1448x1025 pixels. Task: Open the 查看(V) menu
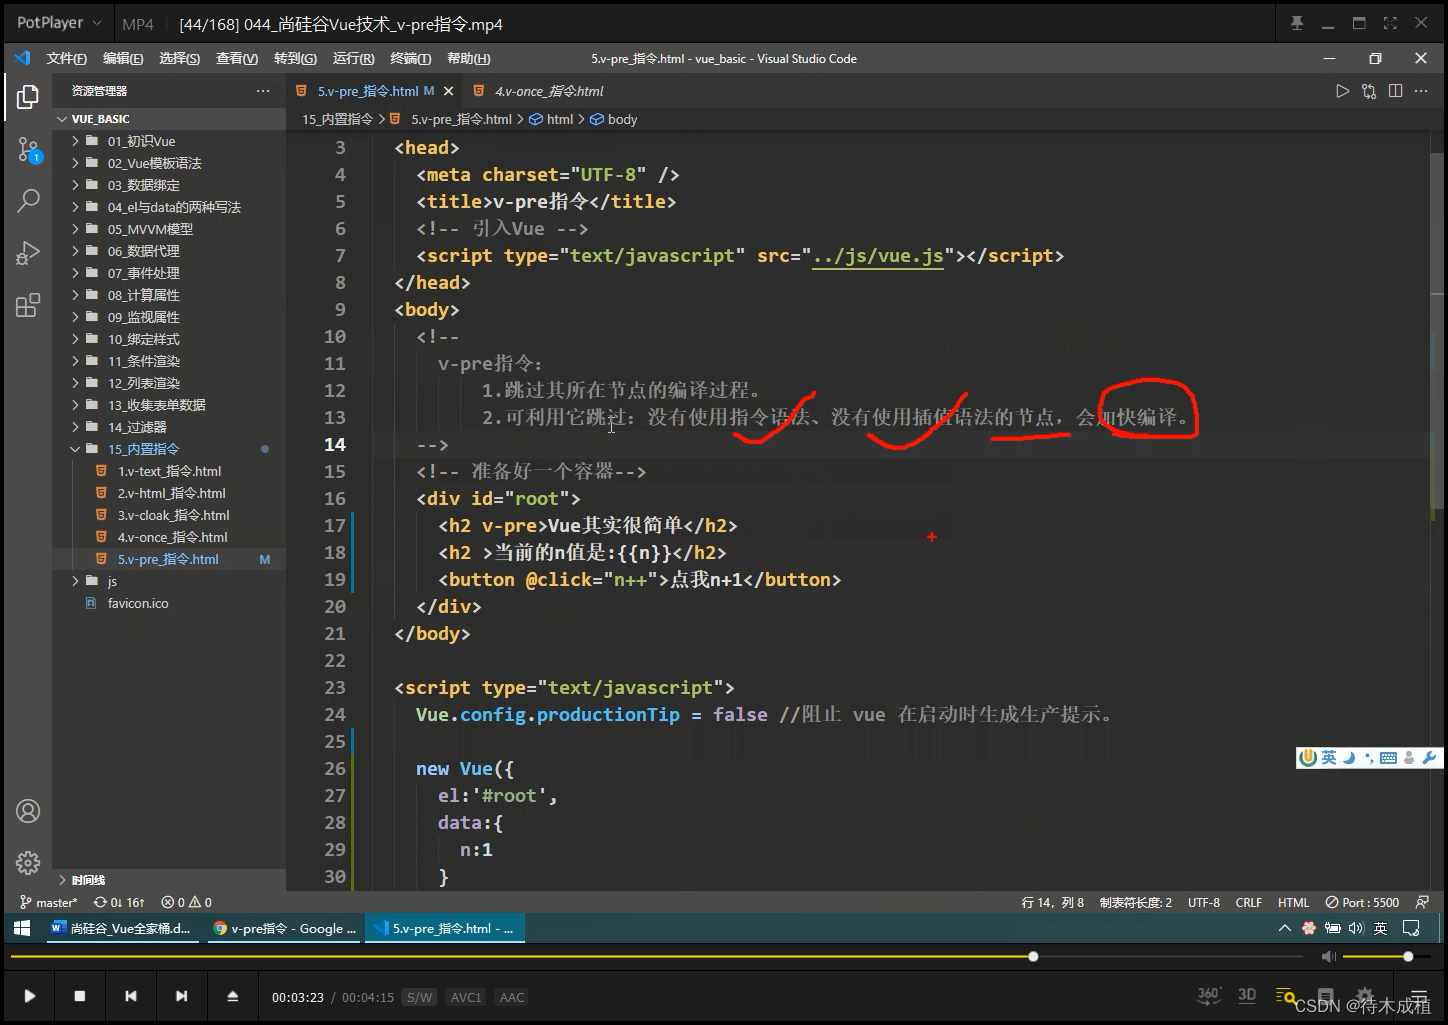pyautogui.click(x=237, y=59)
